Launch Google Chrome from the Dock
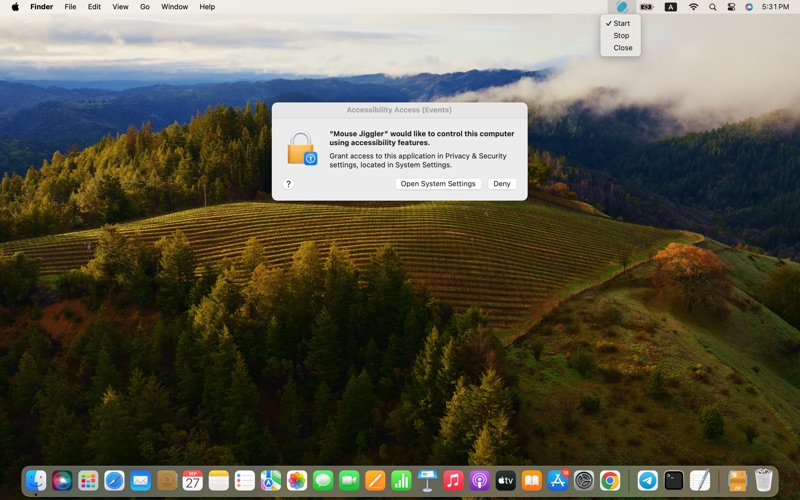 pos(610,481)
